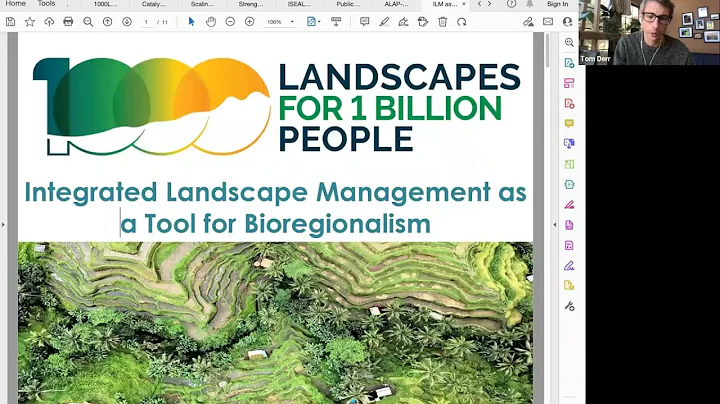Click the Integrated Landscape Management title text
720x404 pixels.
click(x=276, y=208)
